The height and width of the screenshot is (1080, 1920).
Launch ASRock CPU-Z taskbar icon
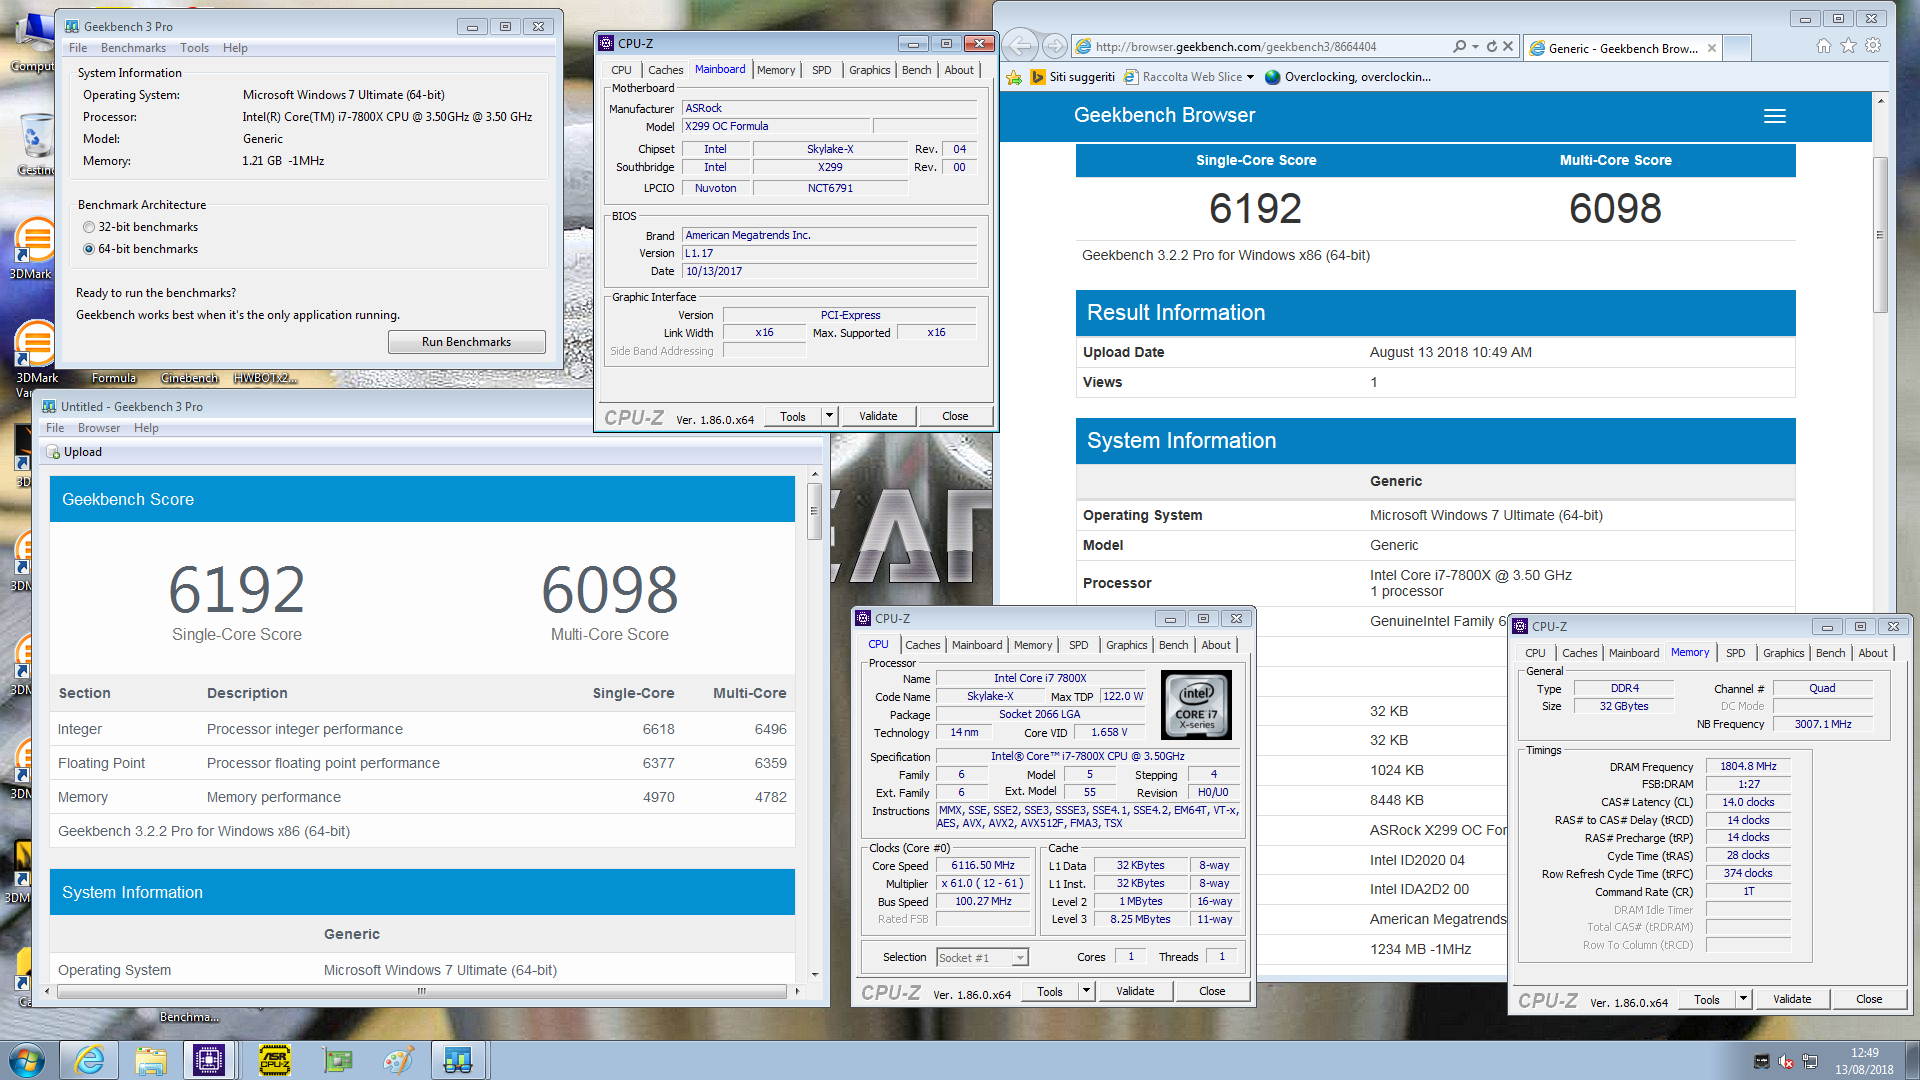click(x=275, y=1060)
